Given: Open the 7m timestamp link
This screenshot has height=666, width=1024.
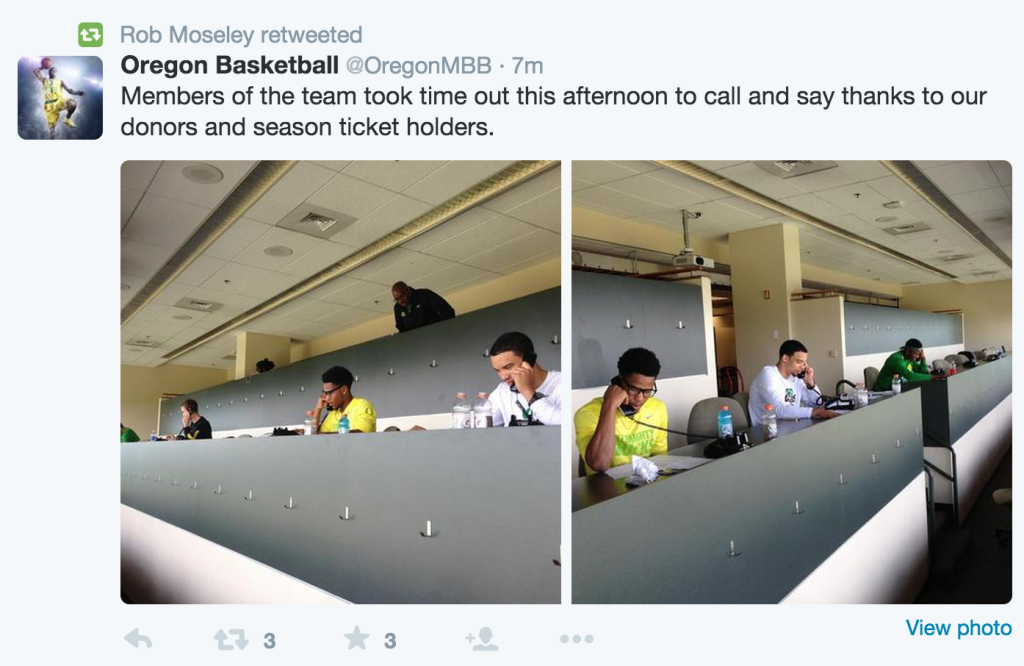Looking at the screenshot, I should [x=527, y=66].
